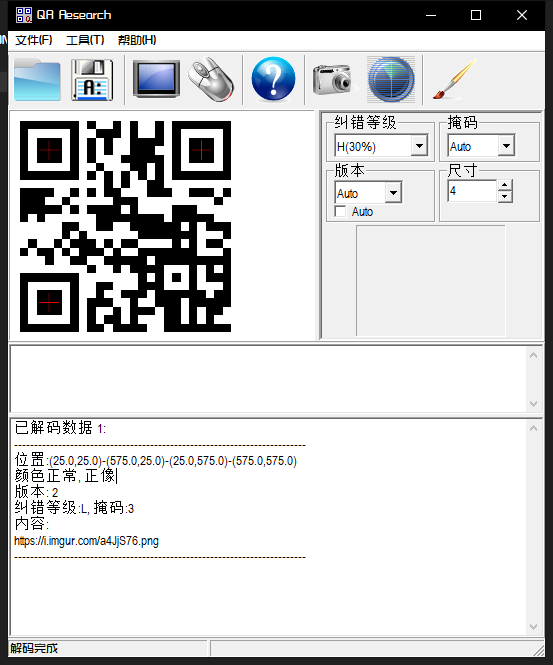Open the 文件(F) menu
This screenshot has height=665, width=553.
click(34, 40)
